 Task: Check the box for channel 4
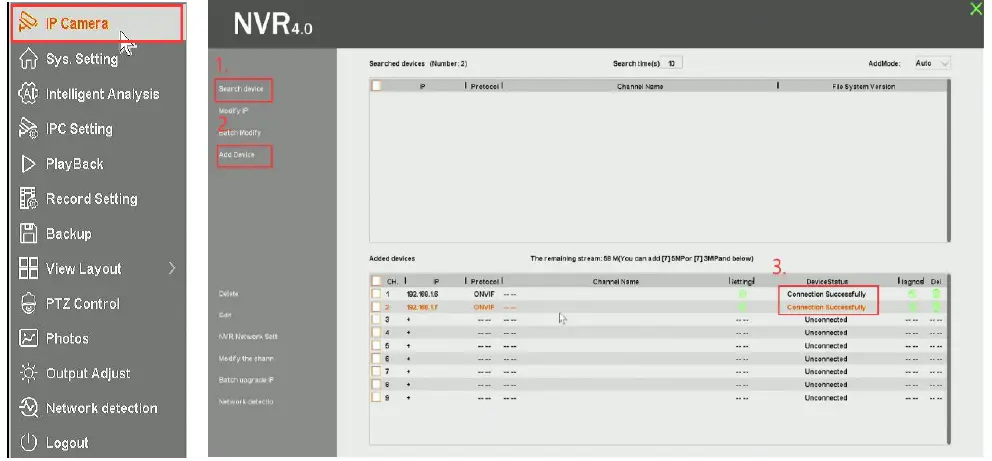coord(376,333)
